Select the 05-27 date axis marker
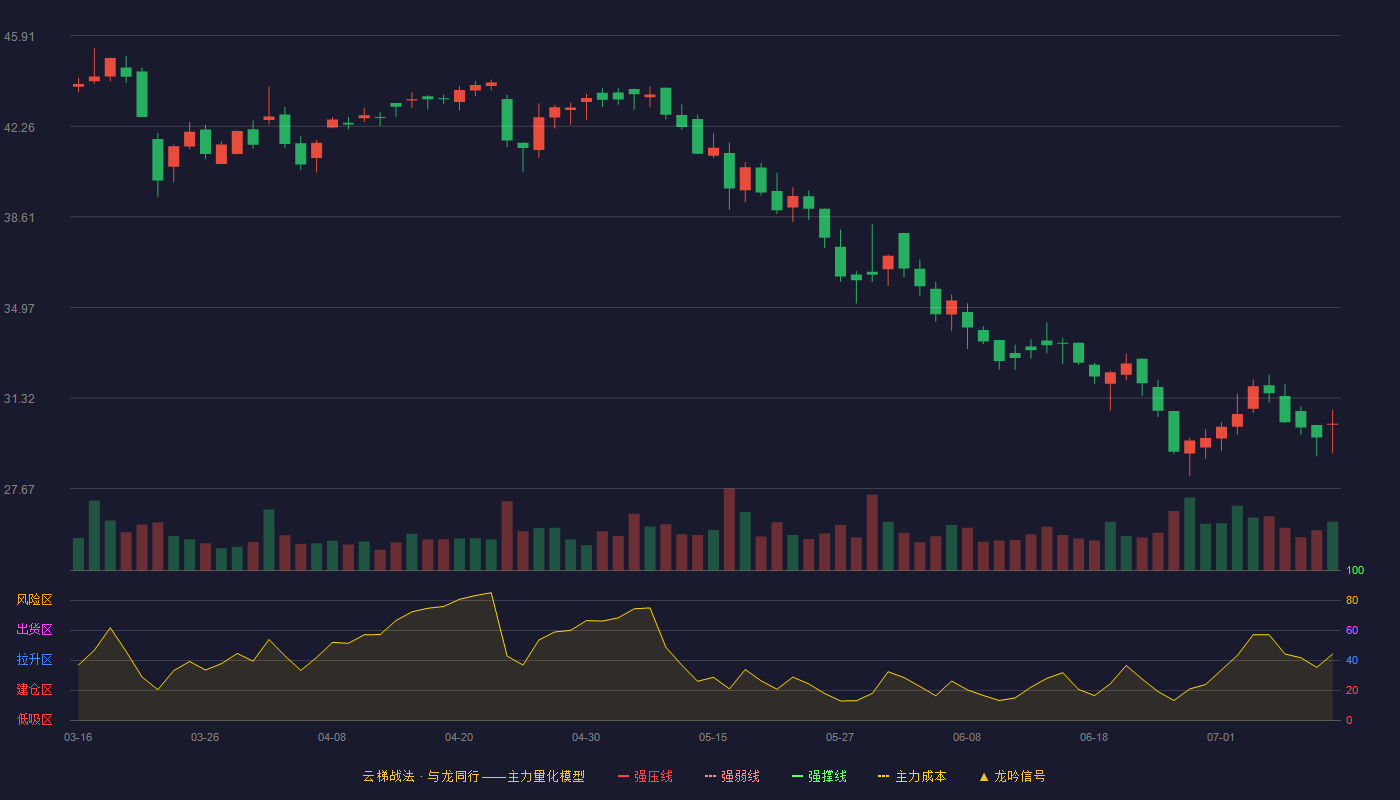This screenshot has height=800, width=1400. point(840,737)
